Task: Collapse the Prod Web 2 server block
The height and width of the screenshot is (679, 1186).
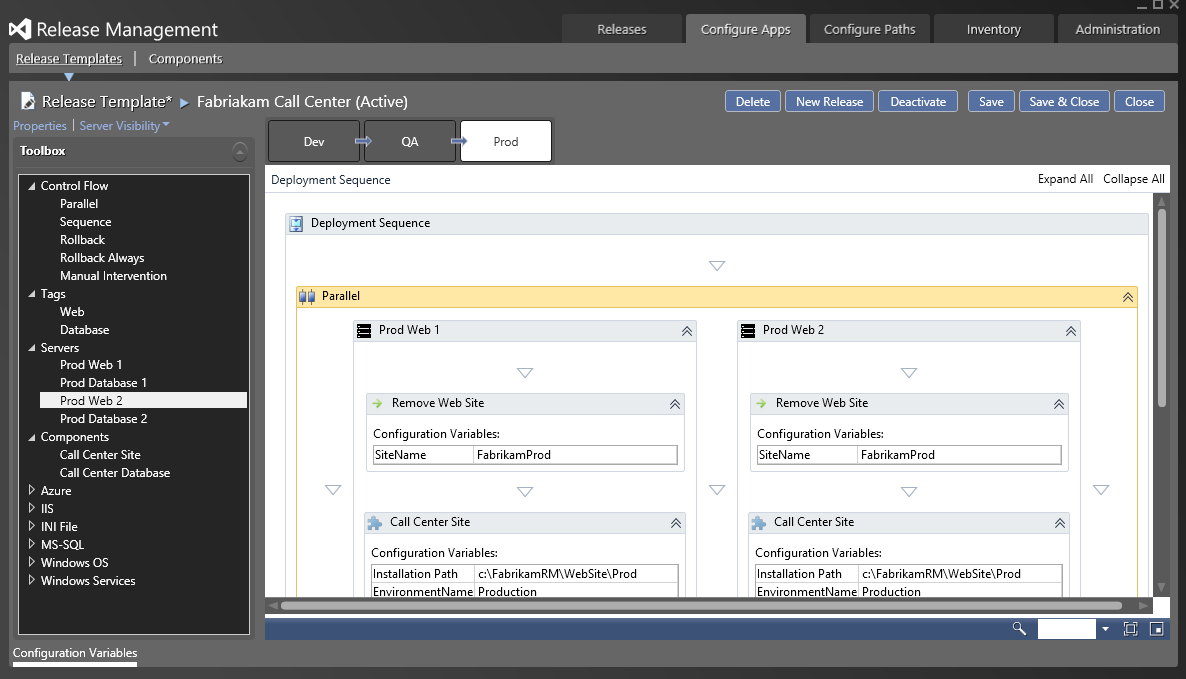Action: point(1070,331)
